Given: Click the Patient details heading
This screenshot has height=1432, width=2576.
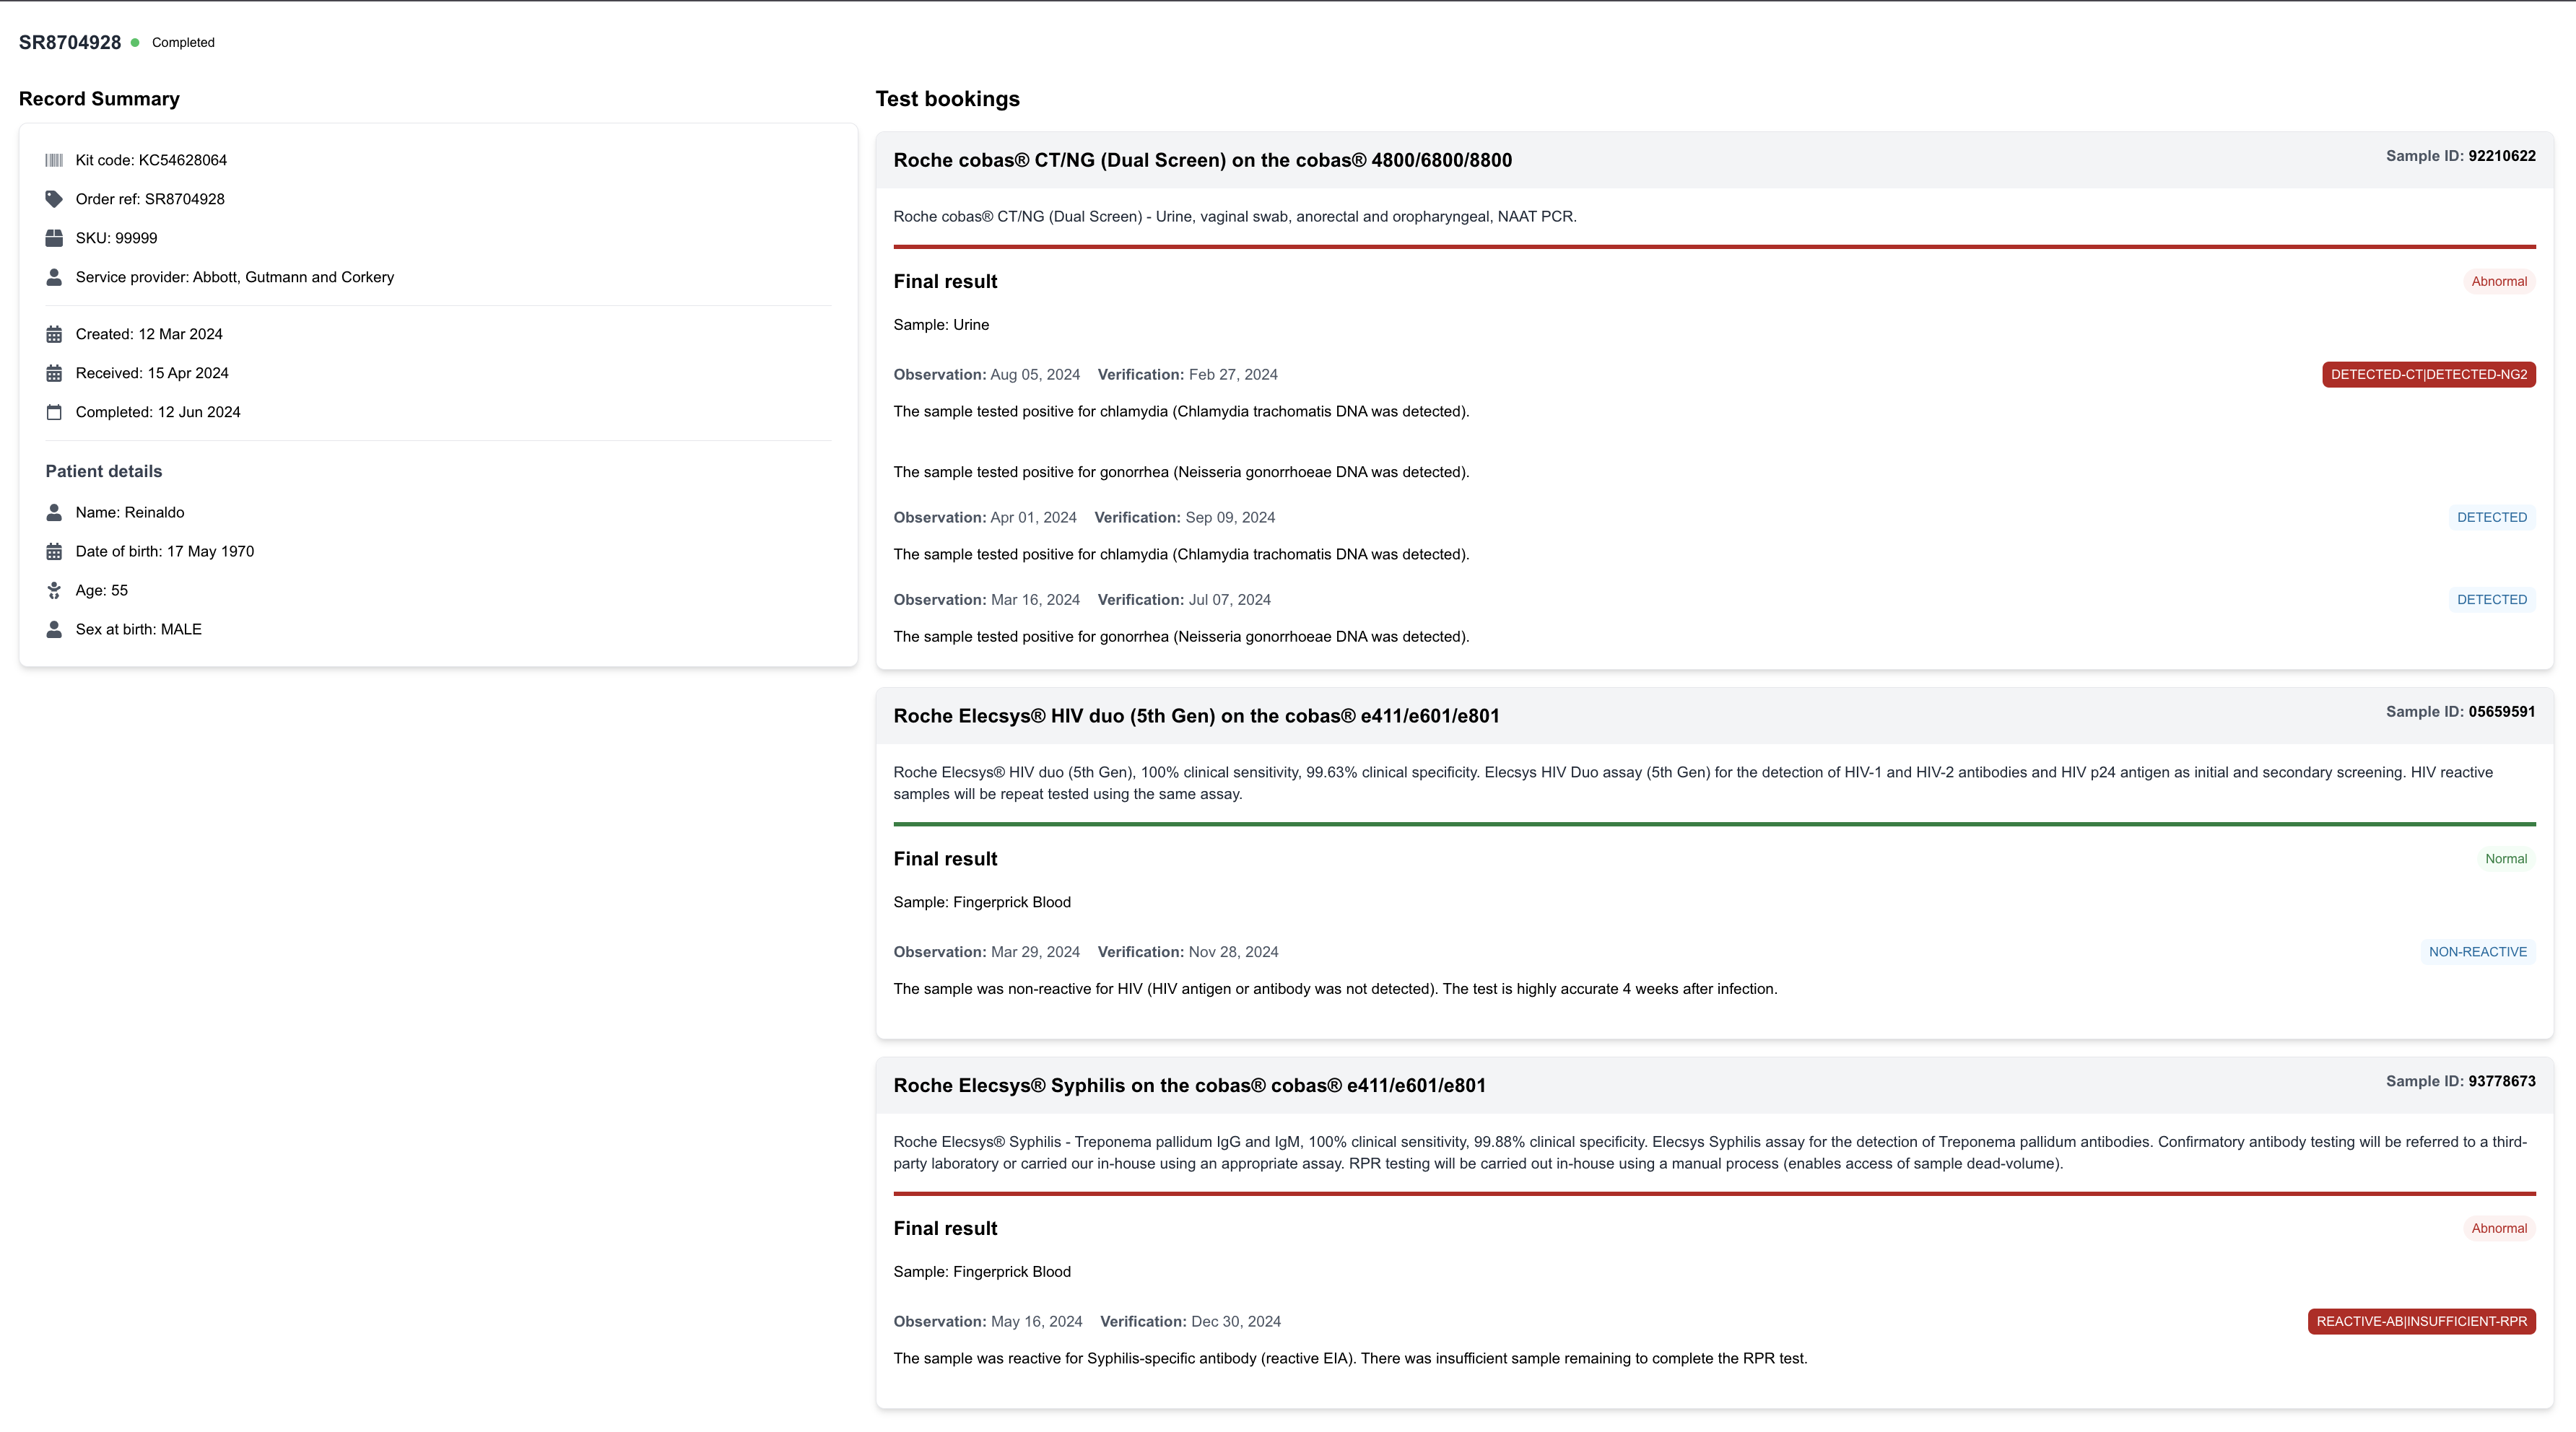Looking at the screenshot, I should click(x=104, y=471).
